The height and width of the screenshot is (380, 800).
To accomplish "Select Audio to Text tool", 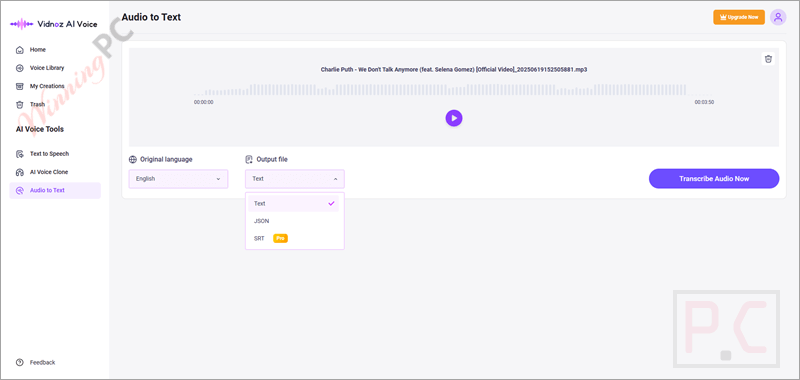I will [x=55, y=190].
